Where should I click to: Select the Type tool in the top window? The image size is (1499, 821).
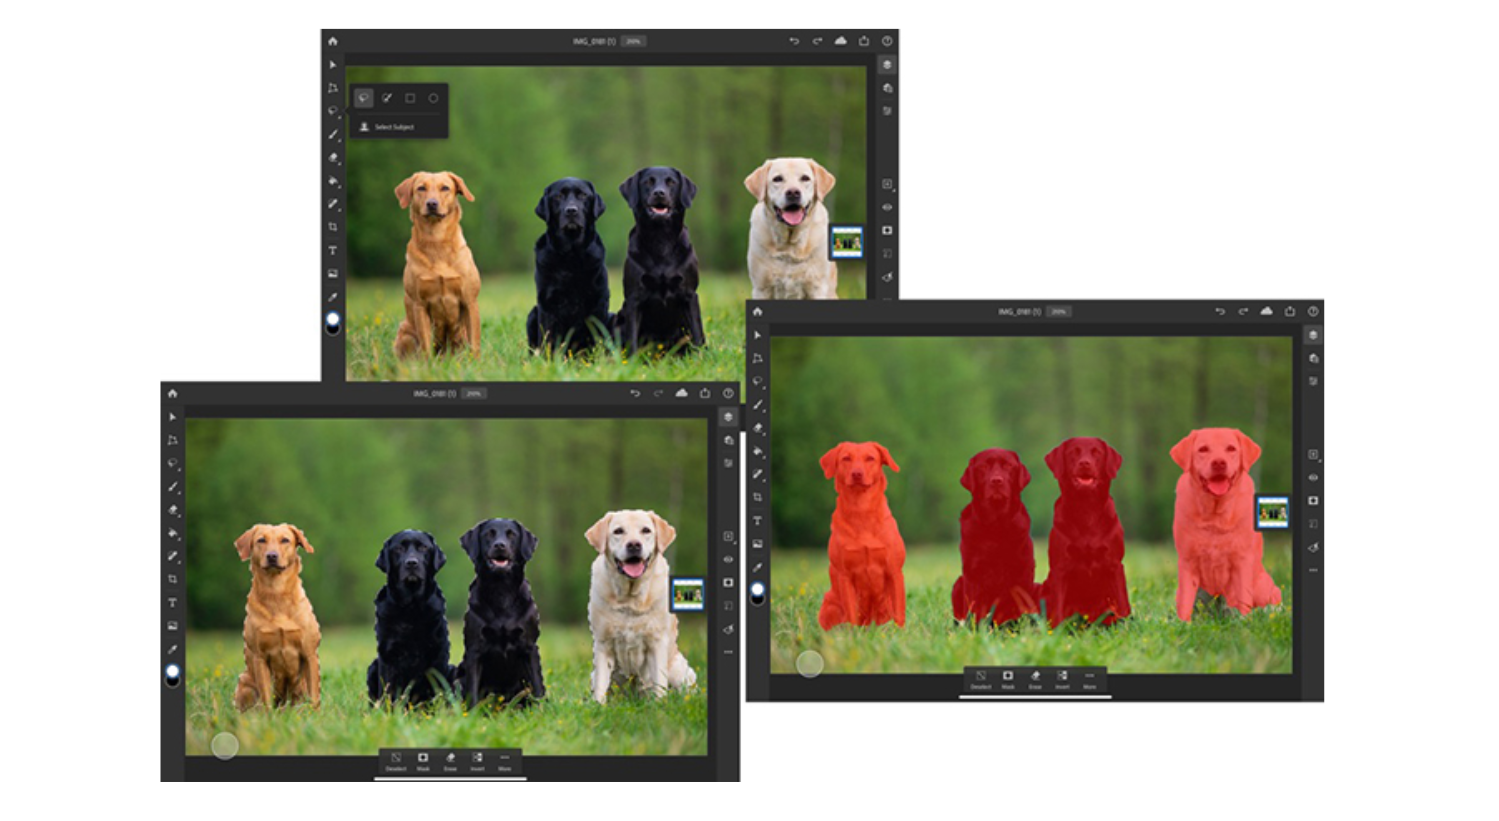[333, 250]
